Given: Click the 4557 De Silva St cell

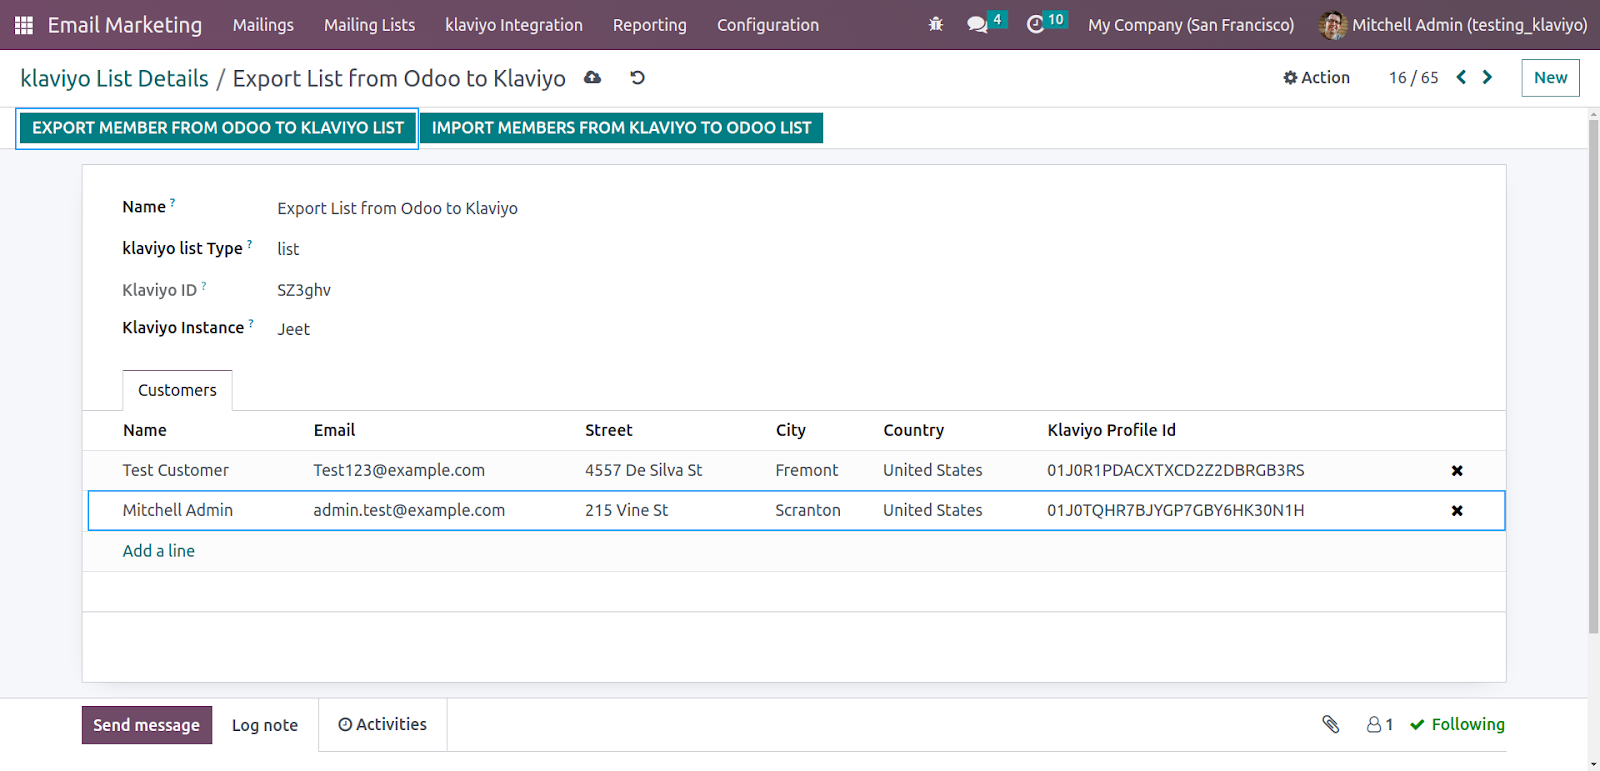Looking at the screenshot, I should tap(644, 470).
